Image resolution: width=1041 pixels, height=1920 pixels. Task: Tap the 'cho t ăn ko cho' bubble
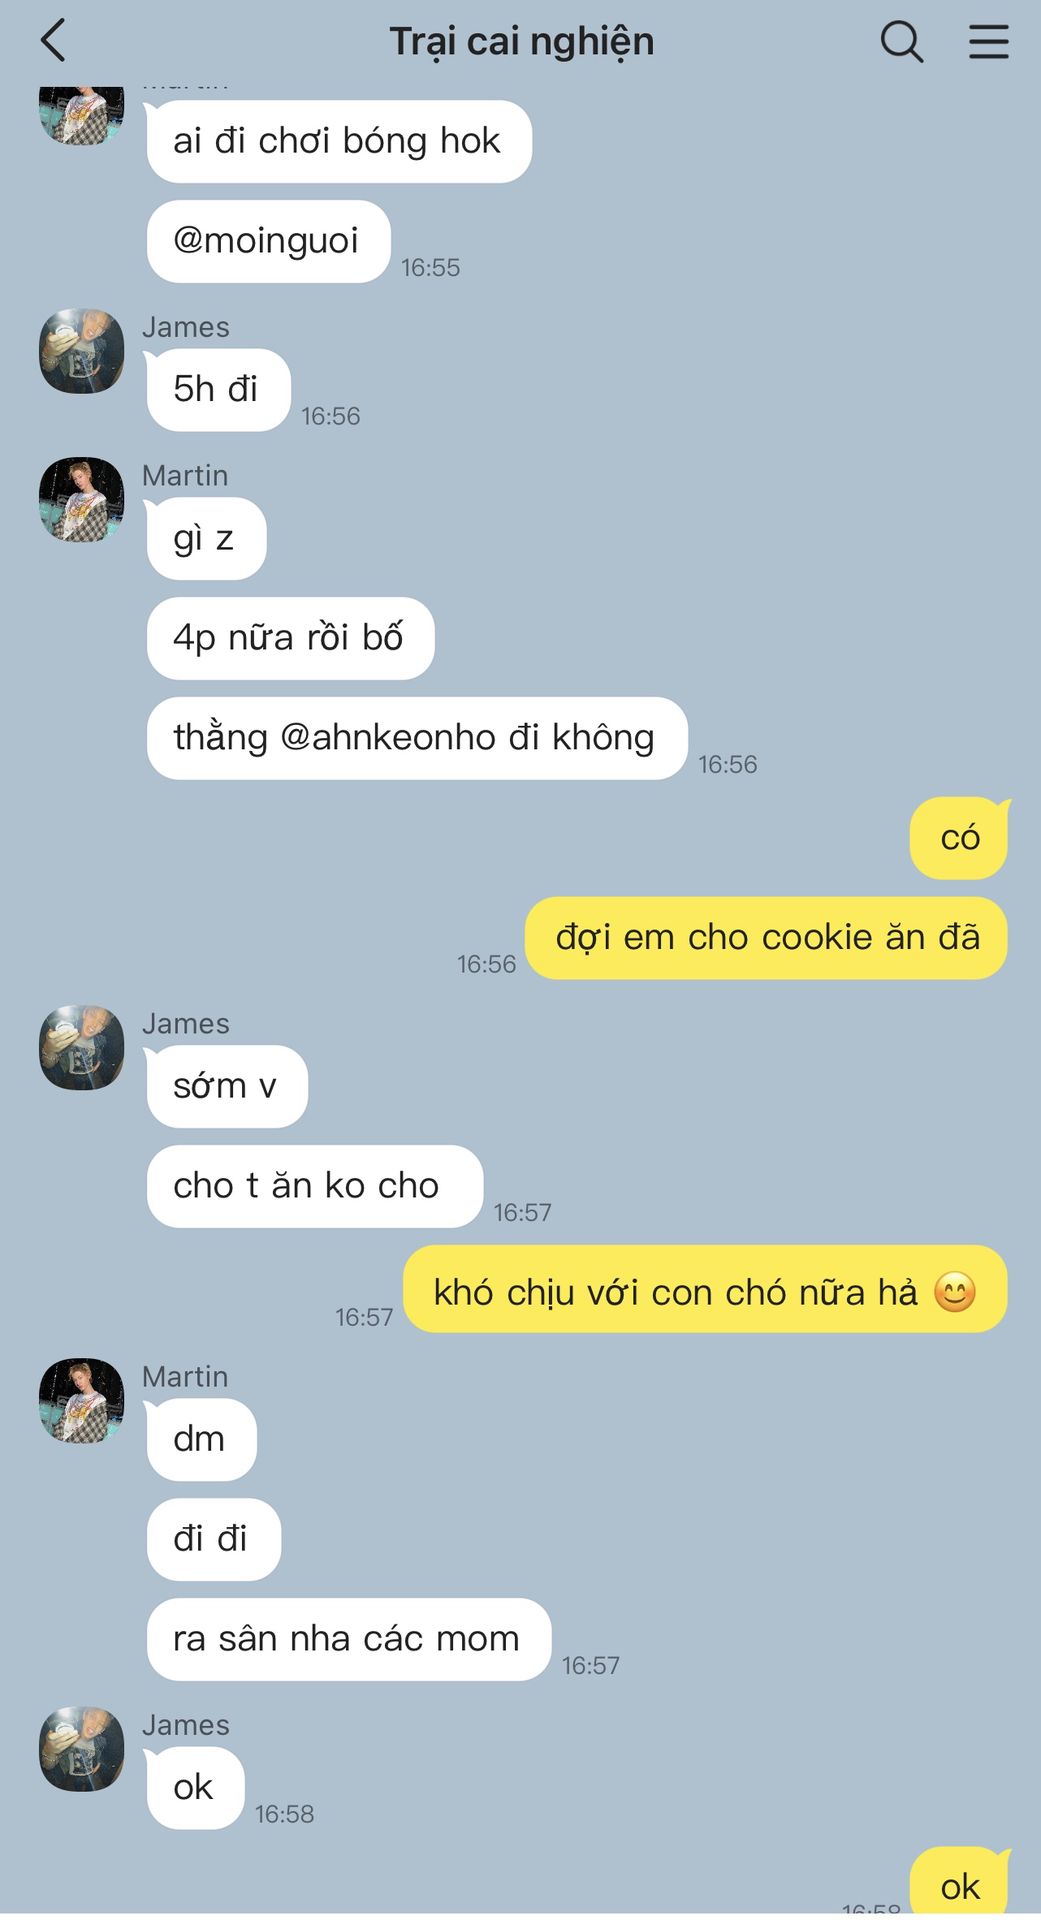click(314, 1186)
